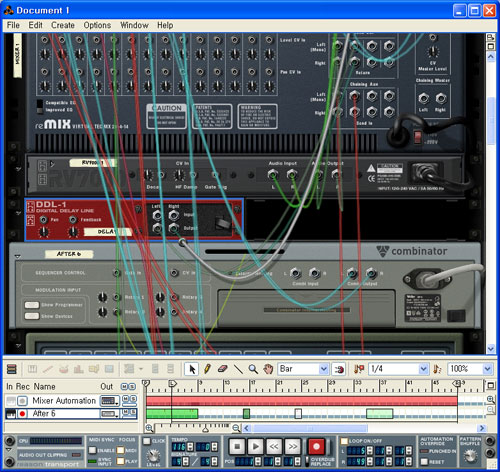Image resolution: width=500 pixels, height=472 pixels.
Task: Collapse the DDL-1 device fold arrow
Action: click(18, 214)
